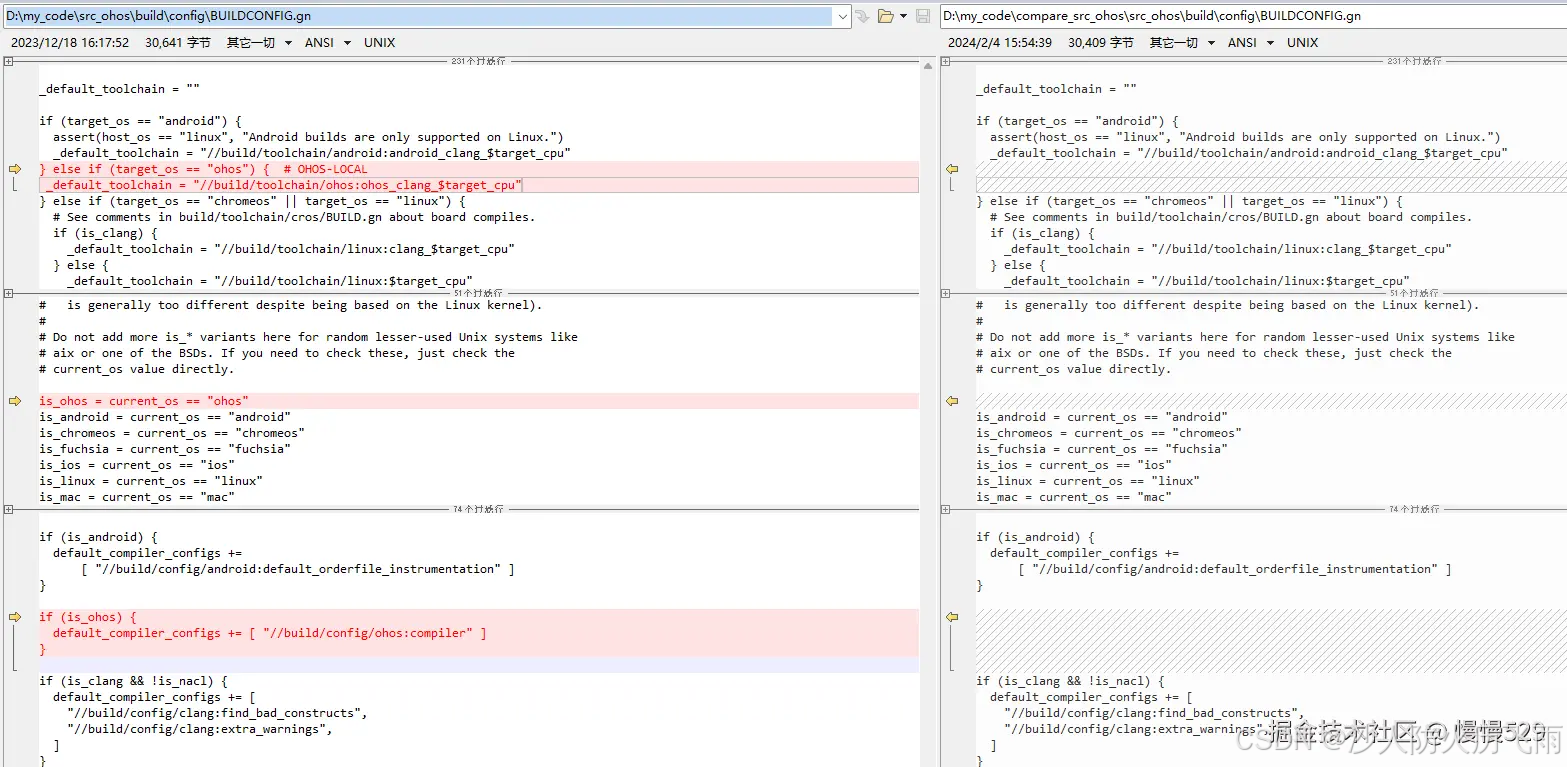Click left file timestamp 2023/12/18 16:17:52
The image size is (1567, 767).
pyautogui.click(x=70, y=42)
